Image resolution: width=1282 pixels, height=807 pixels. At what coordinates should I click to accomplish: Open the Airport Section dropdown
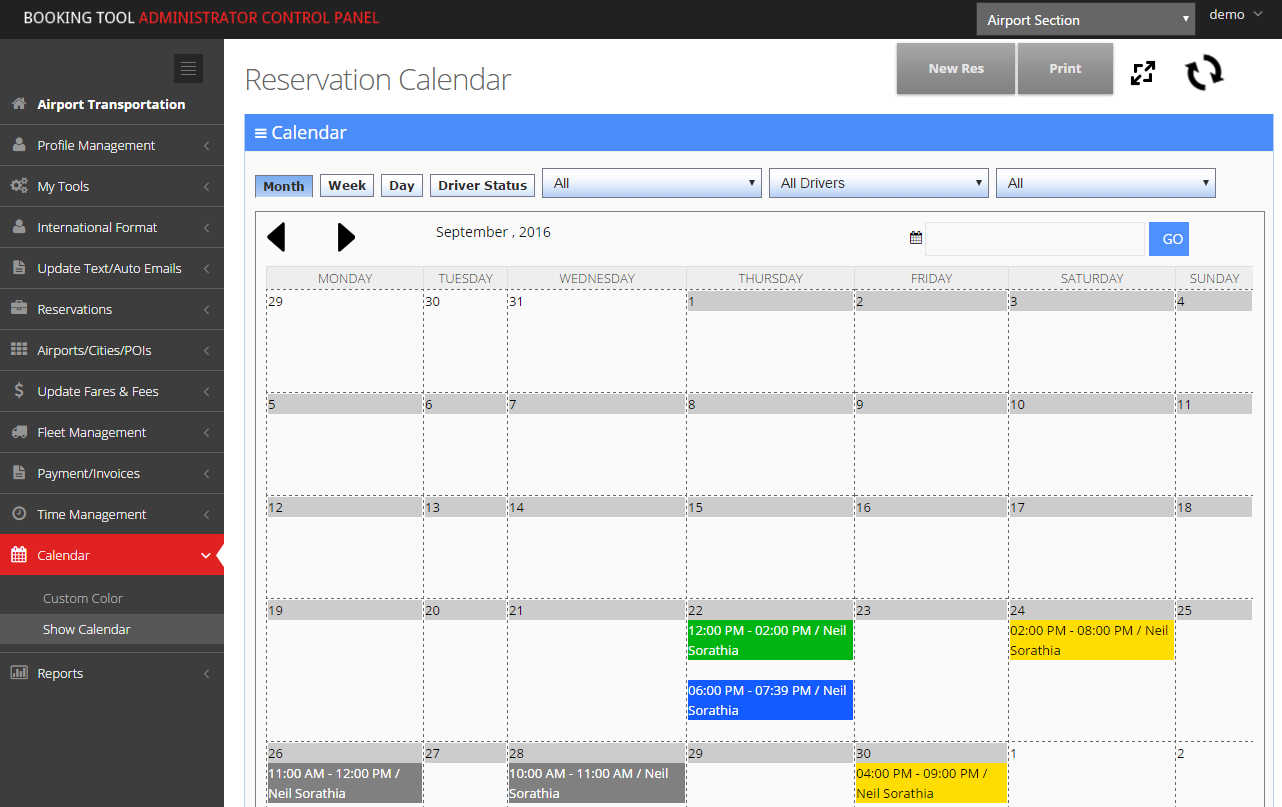(x=1085, y=18)
